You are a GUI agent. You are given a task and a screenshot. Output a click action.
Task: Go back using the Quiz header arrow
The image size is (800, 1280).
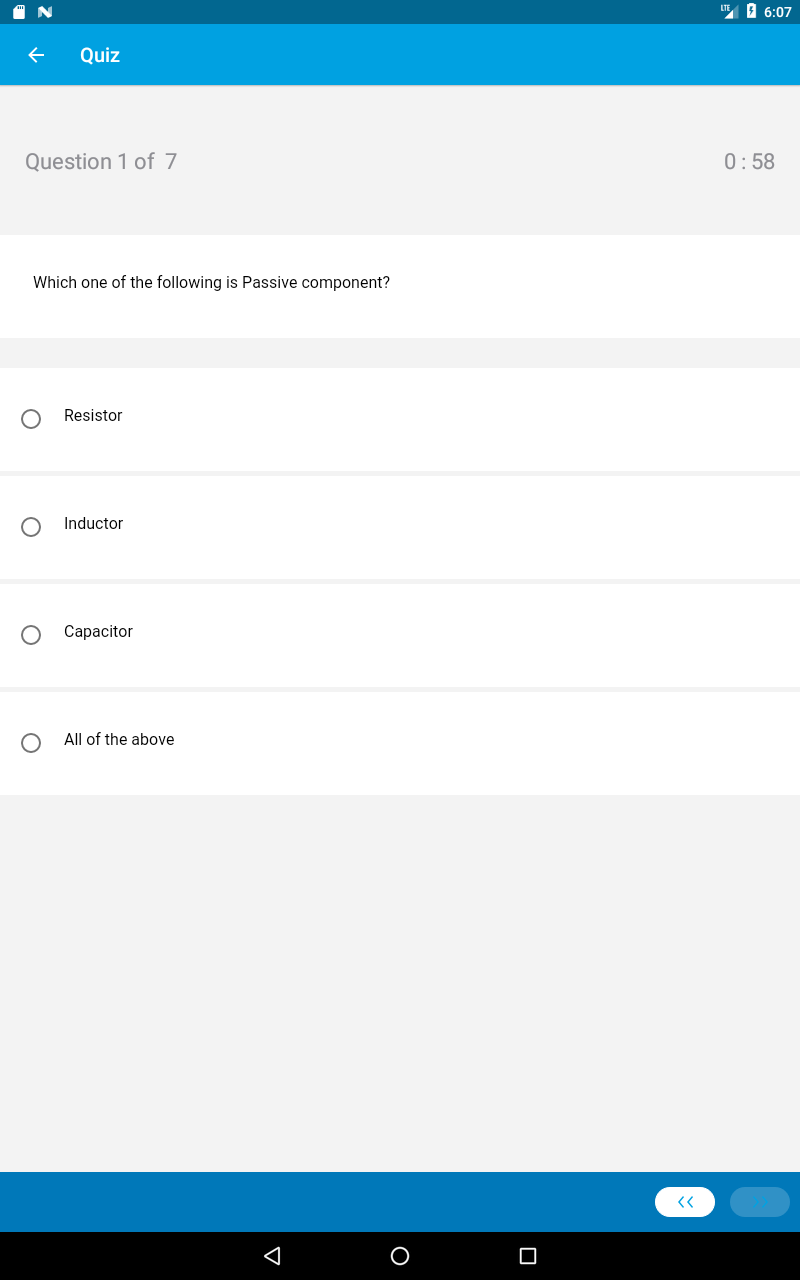click(36, 55)
